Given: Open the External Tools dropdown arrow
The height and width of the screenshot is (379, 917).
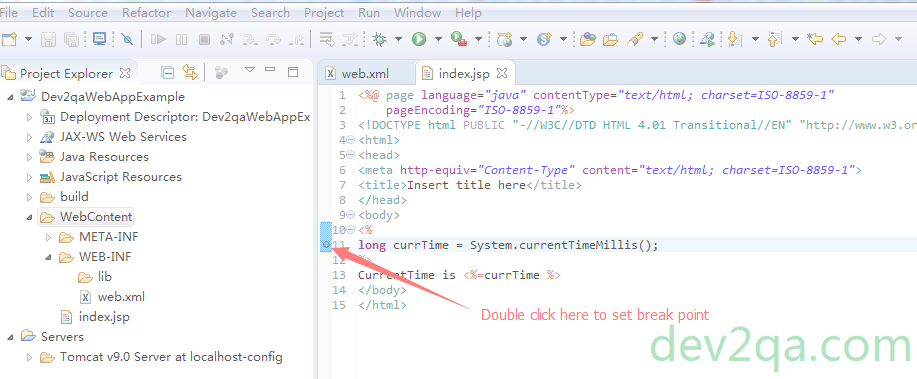Looking at the screenshot, I should tap(478, 39).
